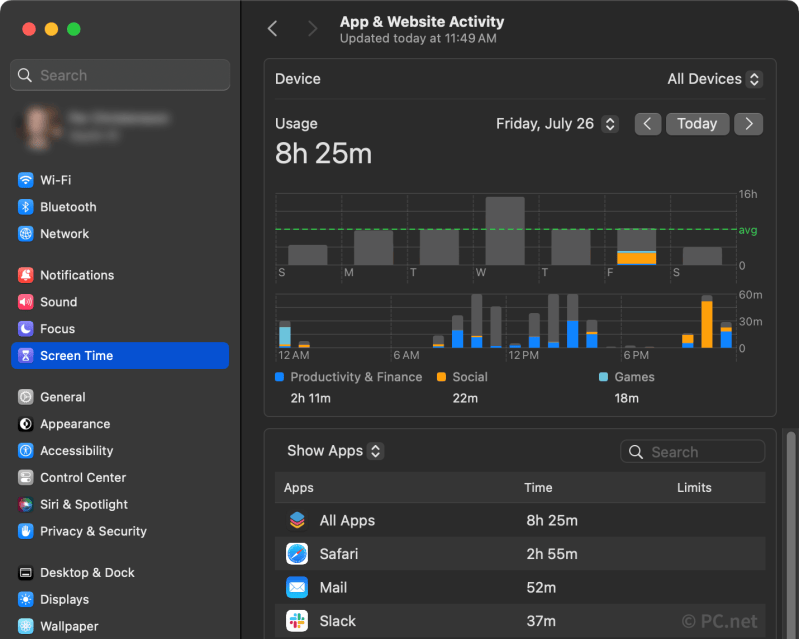Click the Mail app icon
This screenshot has width=799, height=639.
pos(297,588)
